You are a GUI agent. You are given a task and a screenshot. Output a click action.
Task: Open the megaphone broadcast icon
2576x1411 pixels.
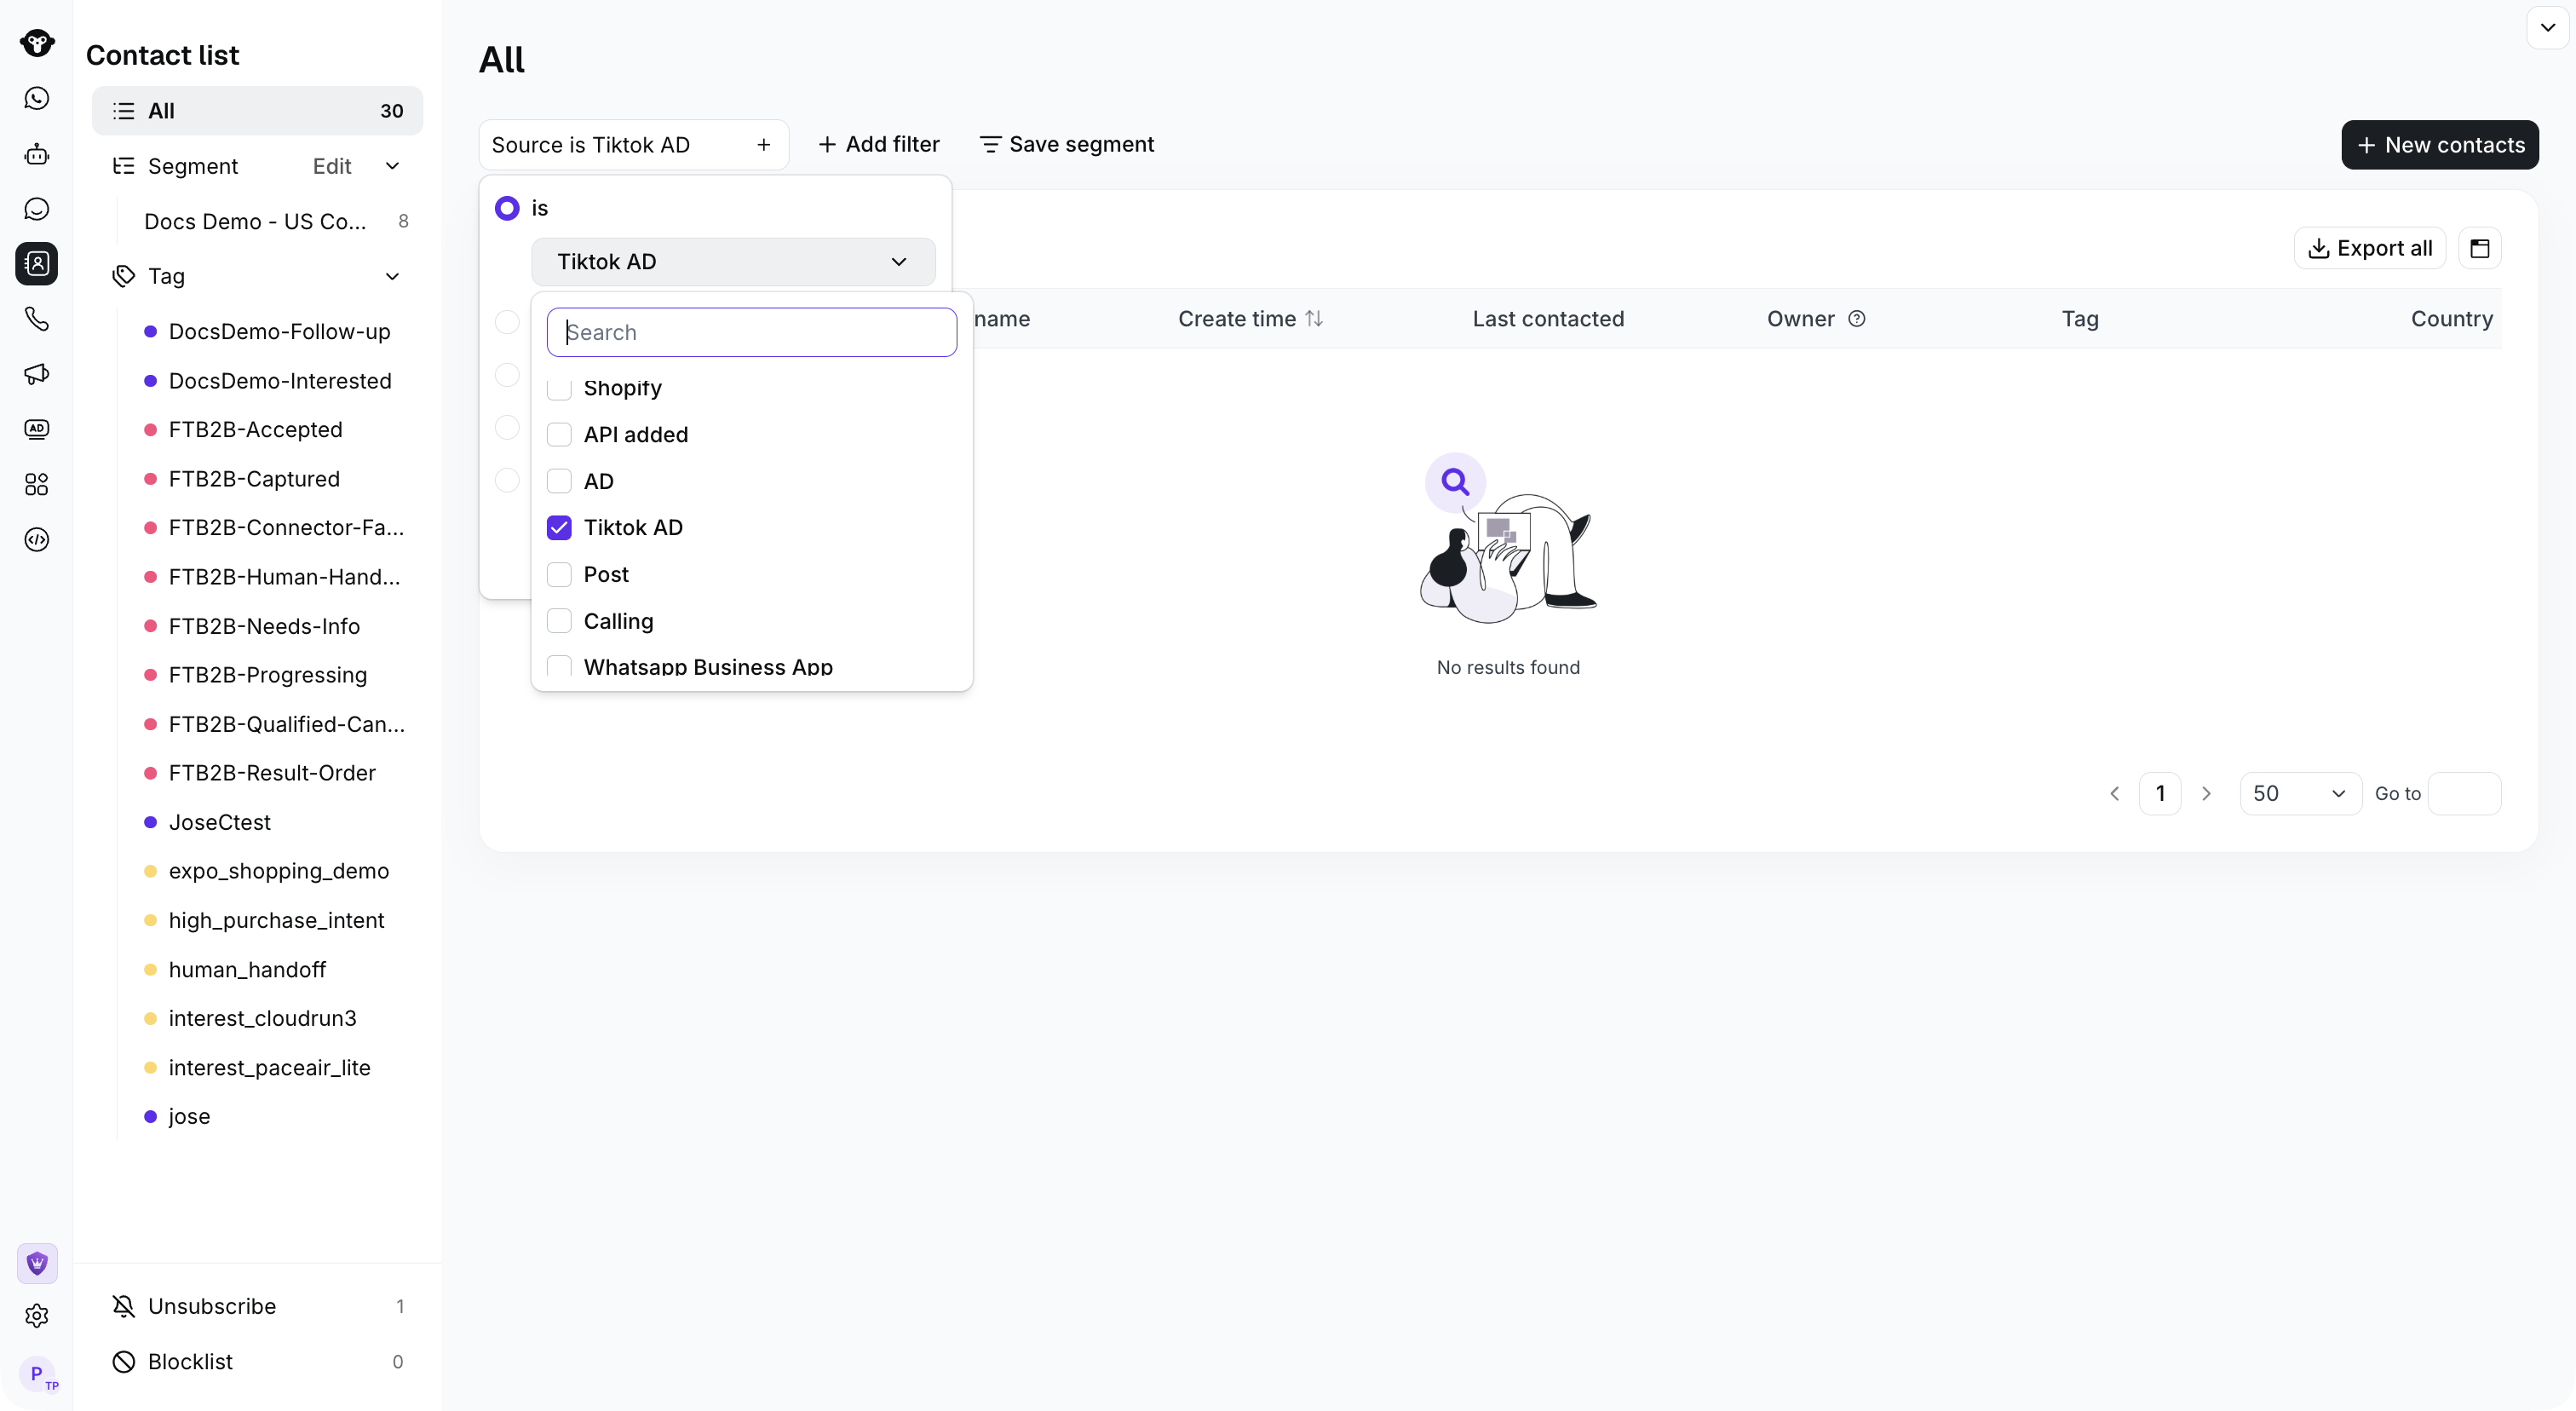click(37, 374)
